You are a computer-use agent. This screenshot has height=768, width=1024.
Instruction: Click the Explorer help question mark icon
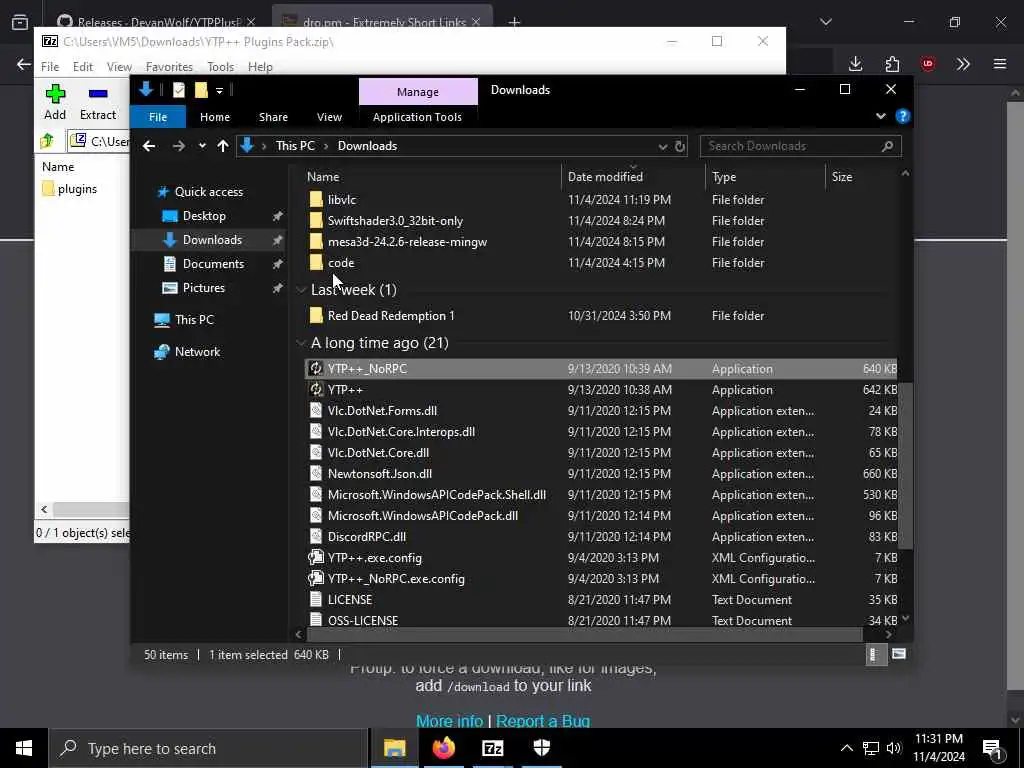click(x=903, y=116)
